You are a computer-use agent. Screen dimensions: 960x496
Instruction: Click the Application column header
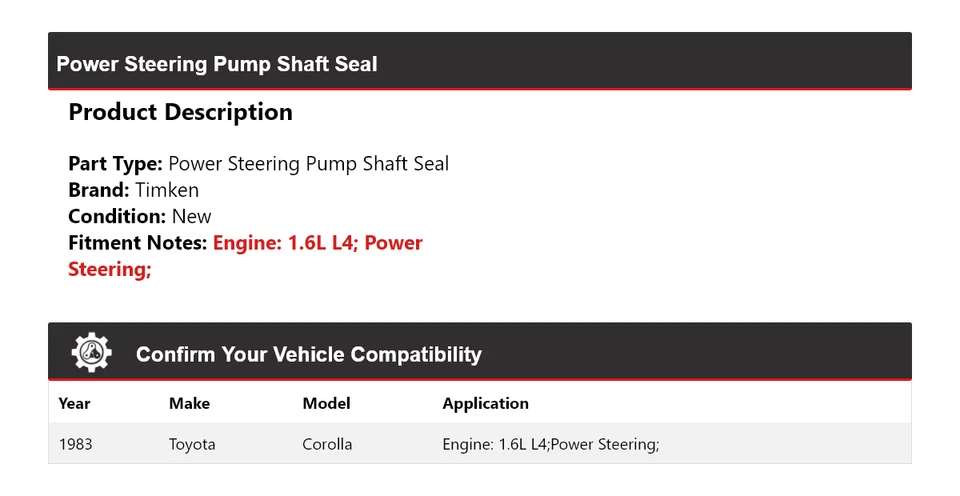485,404
